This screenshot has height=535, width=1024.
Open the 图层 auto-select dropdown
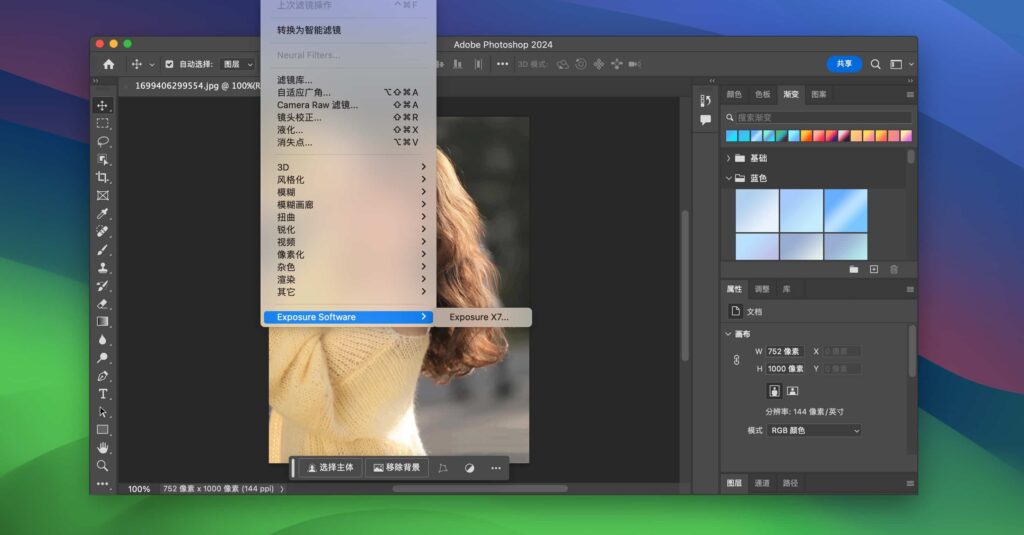(x=238, y=64)
